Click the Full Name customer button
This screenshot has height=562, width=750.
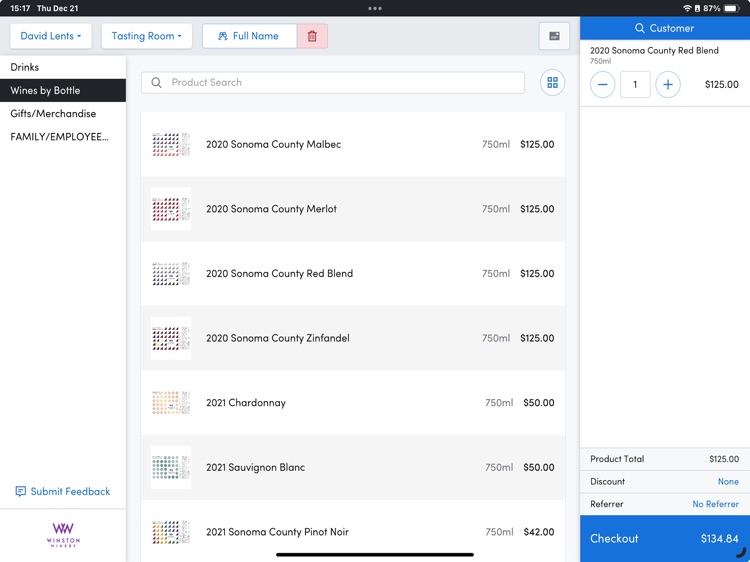(x=249, y=36)
